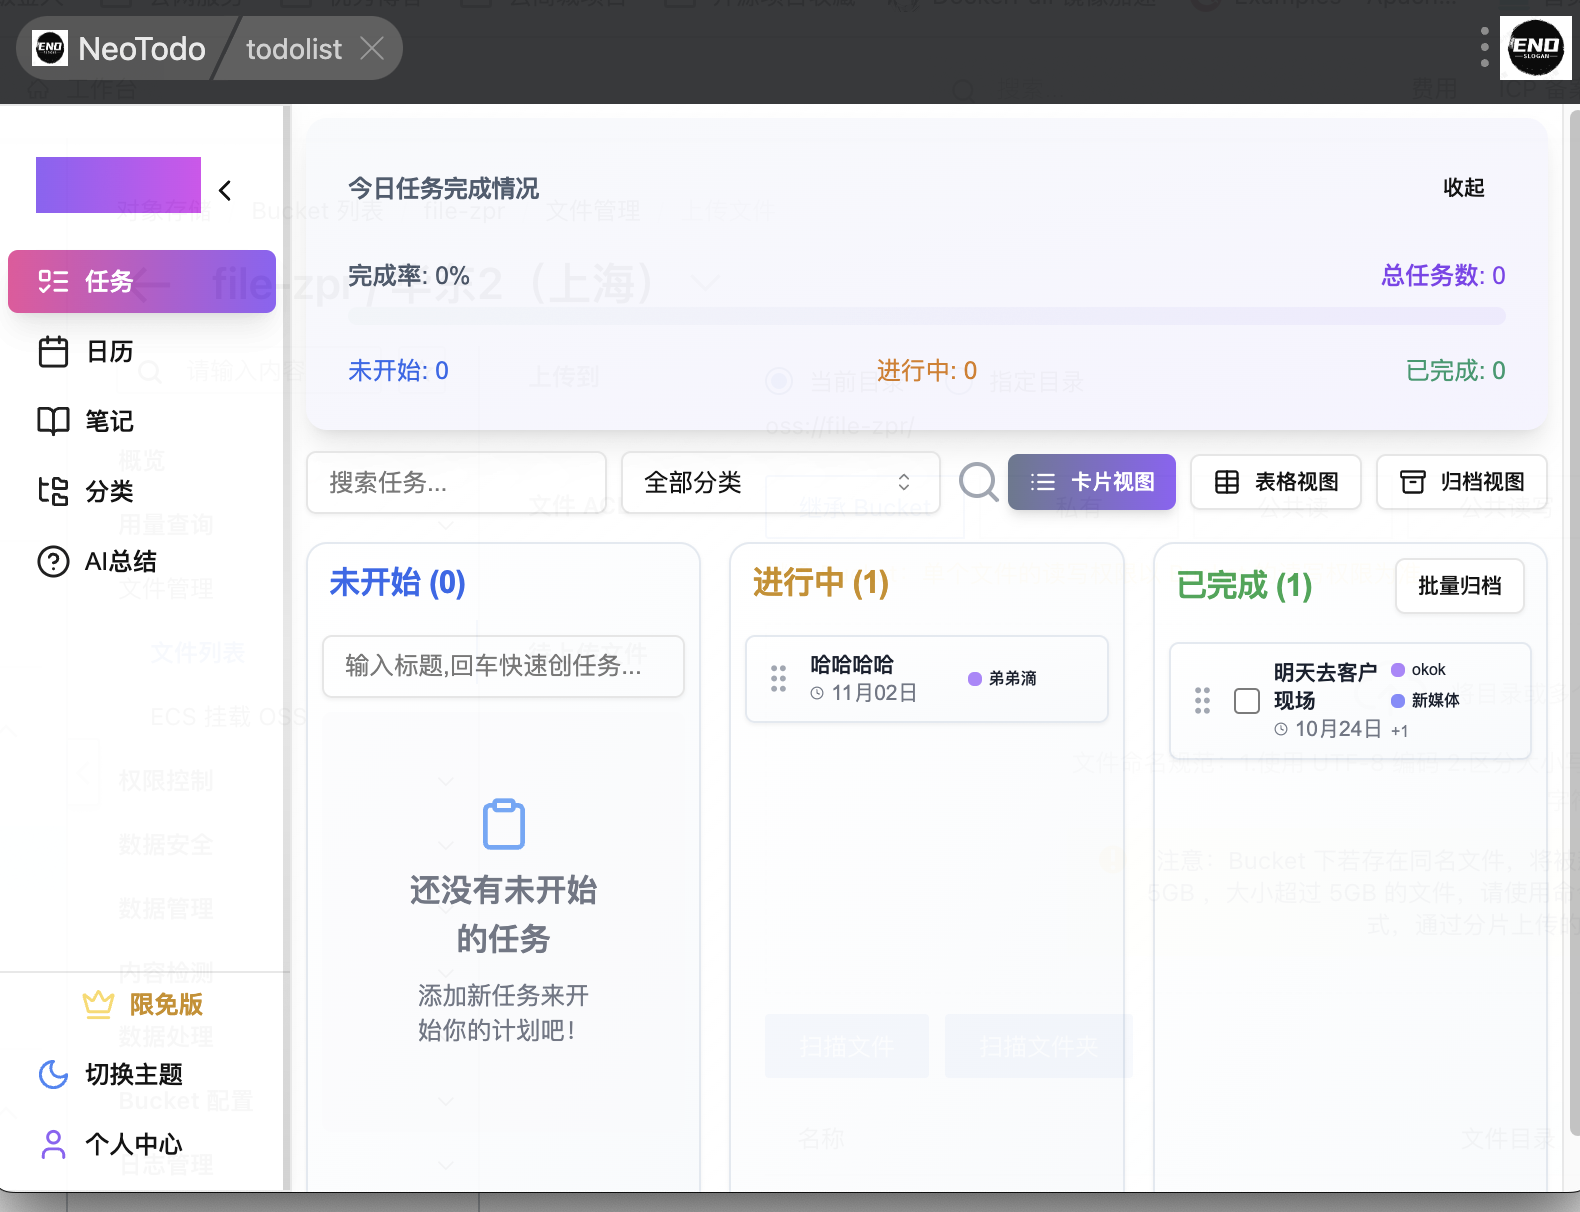Toggle theme via 切换主题

tap(134, 1074)
